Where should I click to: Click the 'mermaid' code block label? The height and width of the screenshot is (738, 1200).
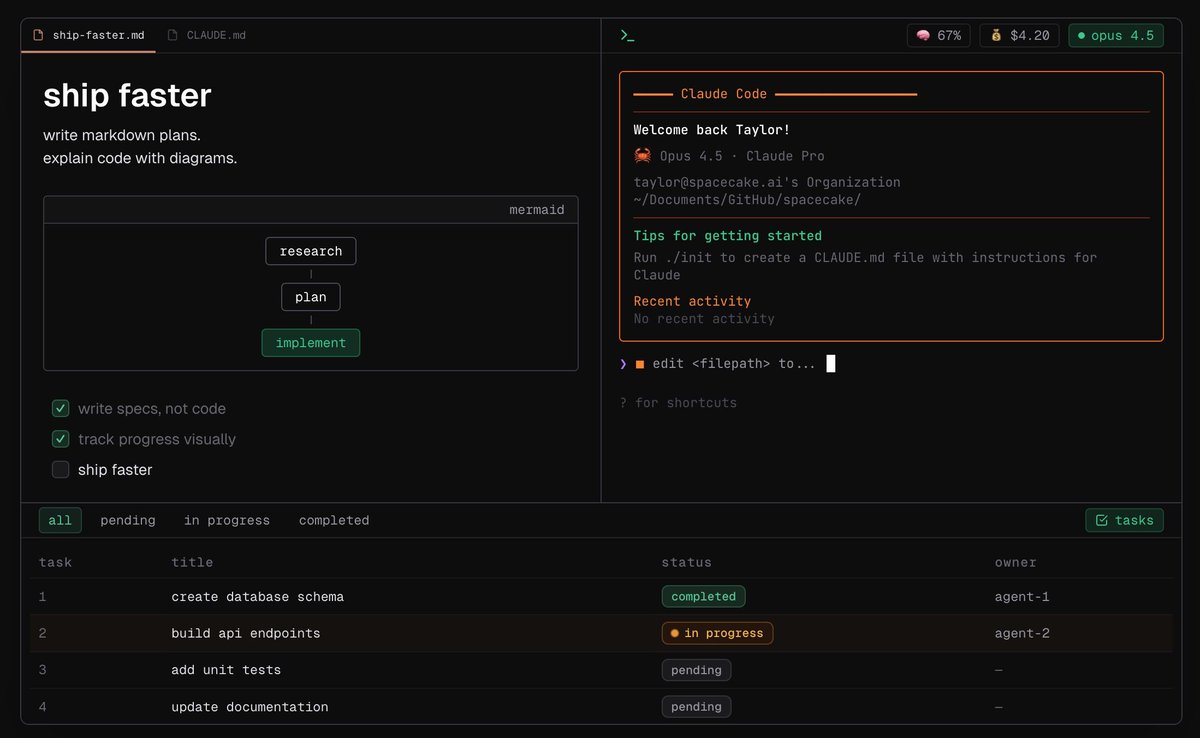click(537, 210)
